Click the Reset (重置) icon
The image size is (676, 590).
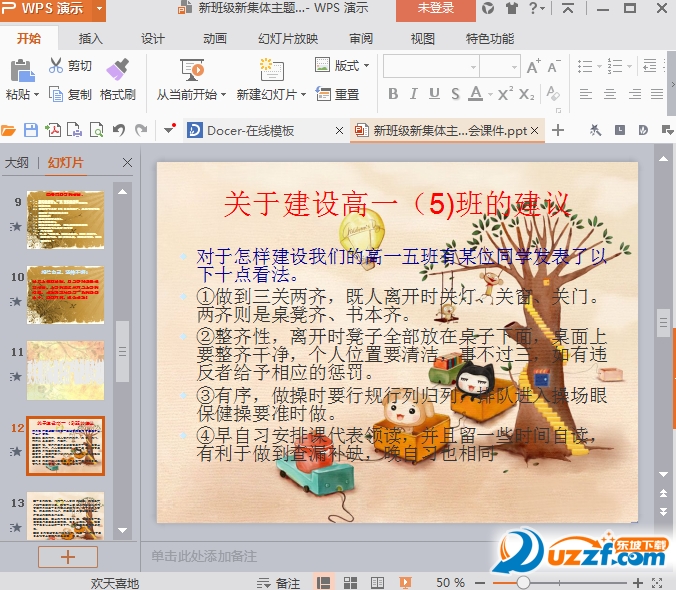click(x=323, y=94)
